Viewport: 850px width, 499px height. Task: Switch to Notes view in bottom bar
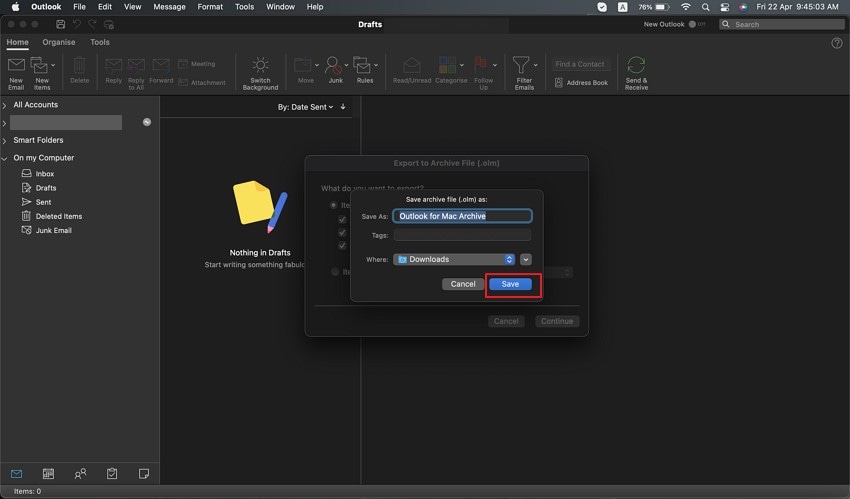144,474
